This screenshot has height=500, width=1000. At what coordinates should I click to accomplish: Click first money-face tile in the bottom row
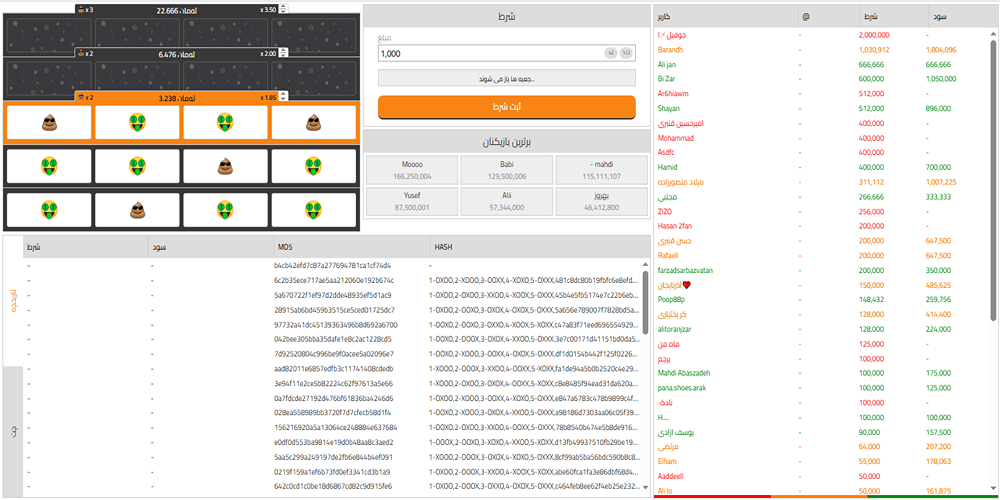[48, 209]
